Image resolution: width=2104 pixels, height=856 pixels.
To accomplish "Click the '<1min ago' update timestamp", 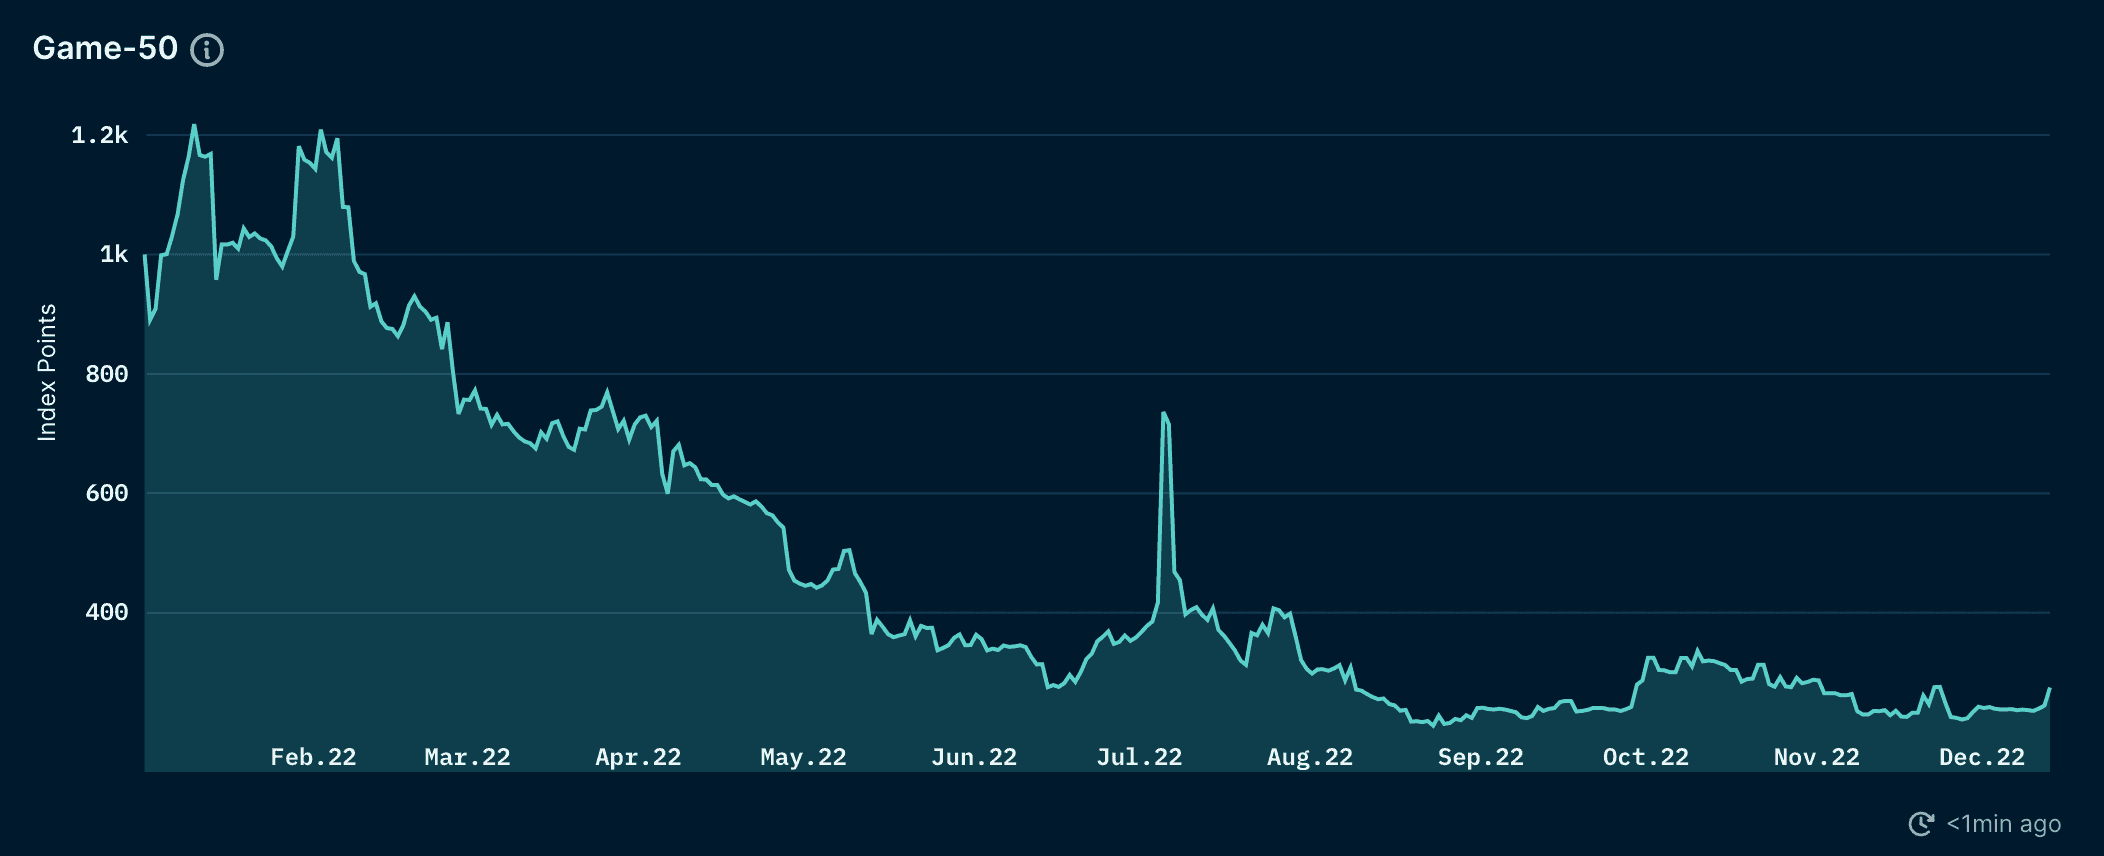I will (x=2003, y=824).
